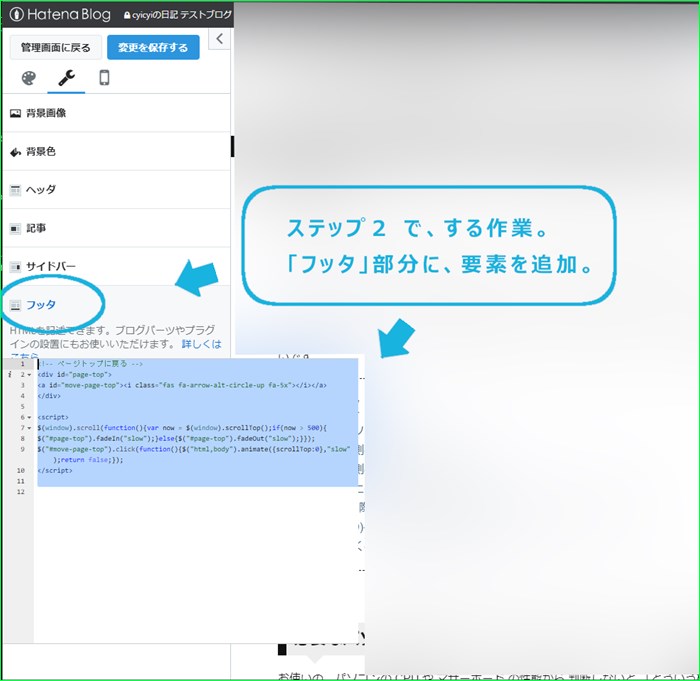Click the info marker beside line 2
The width and height of the screenshot is (700, 681).
(10, 374)
